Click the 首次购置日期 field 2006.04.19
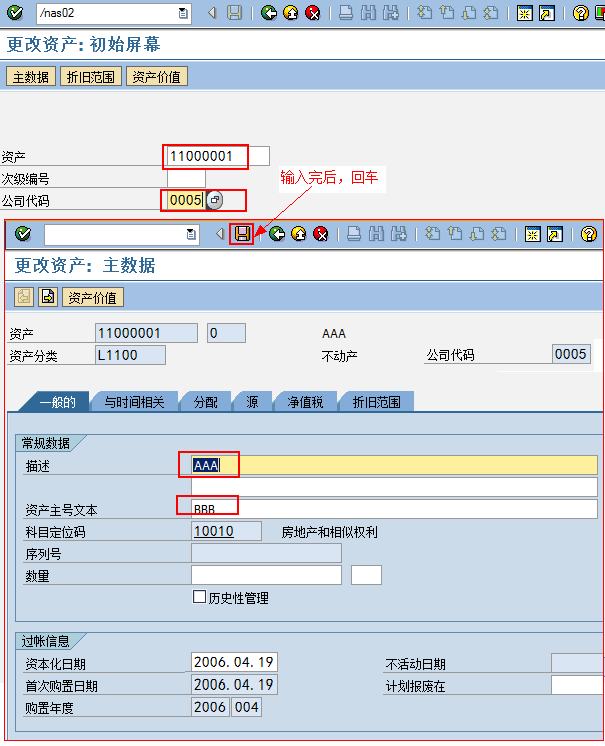This screenshot has height=746, width=605. [234, 684]
